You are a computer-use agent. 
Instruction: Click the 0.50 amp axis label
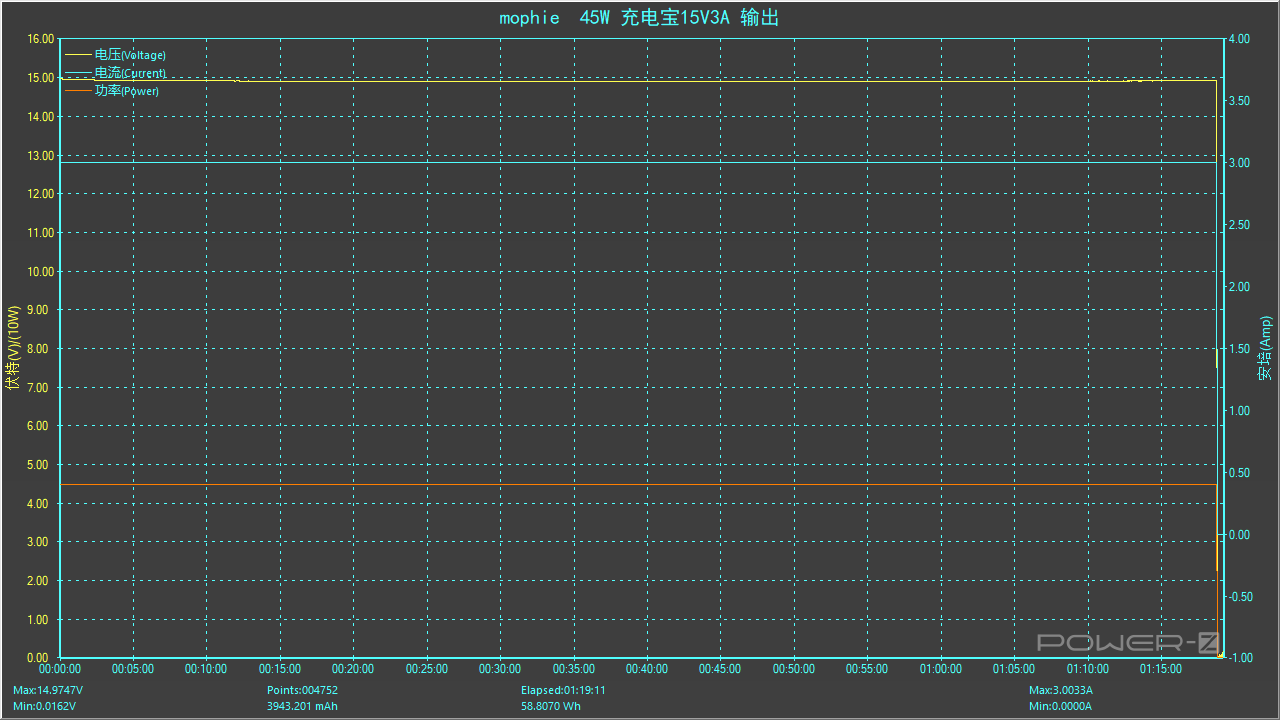[1239, 473]
